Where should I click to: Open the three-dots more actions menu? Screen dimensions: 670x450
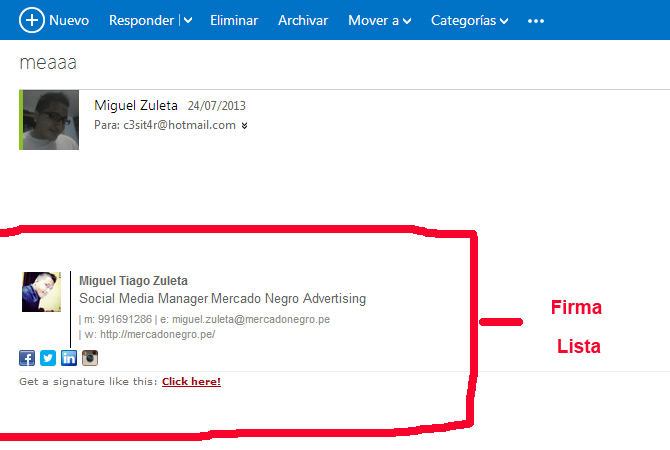[x=536, y=21]
